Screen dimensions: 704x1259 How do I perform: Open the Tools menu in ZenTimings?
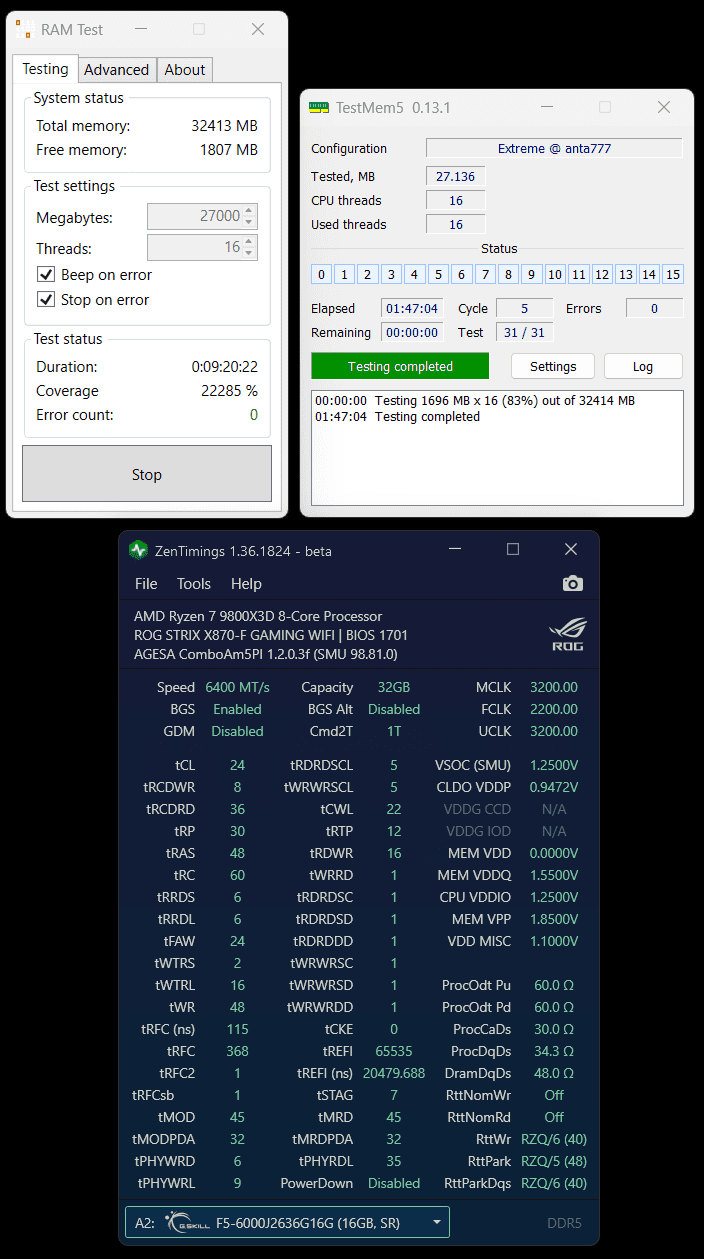point(194,584)
